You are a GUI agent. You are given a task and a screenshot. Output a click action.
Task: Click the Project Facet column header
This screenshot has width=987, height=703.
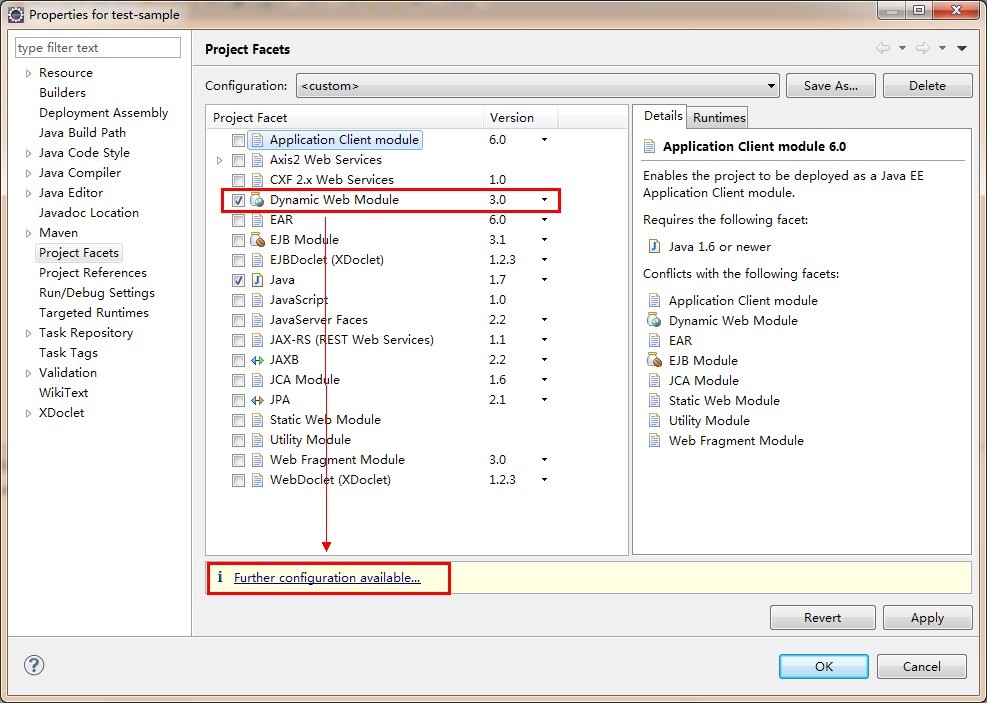pos(345,118)
